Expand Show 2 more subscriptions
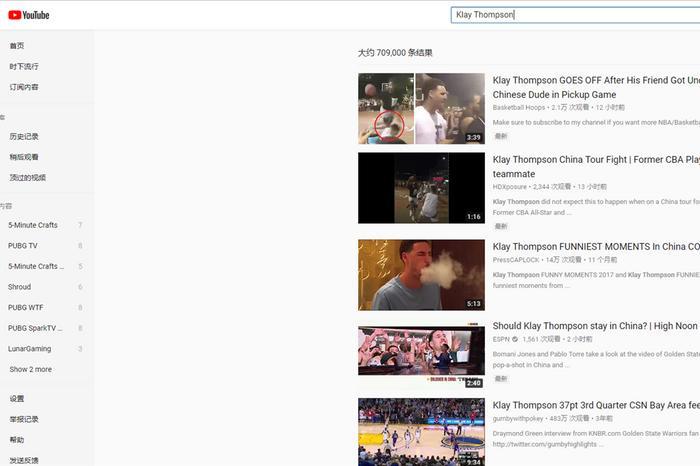This screenshot has height=466, width=700. [30, 369]
